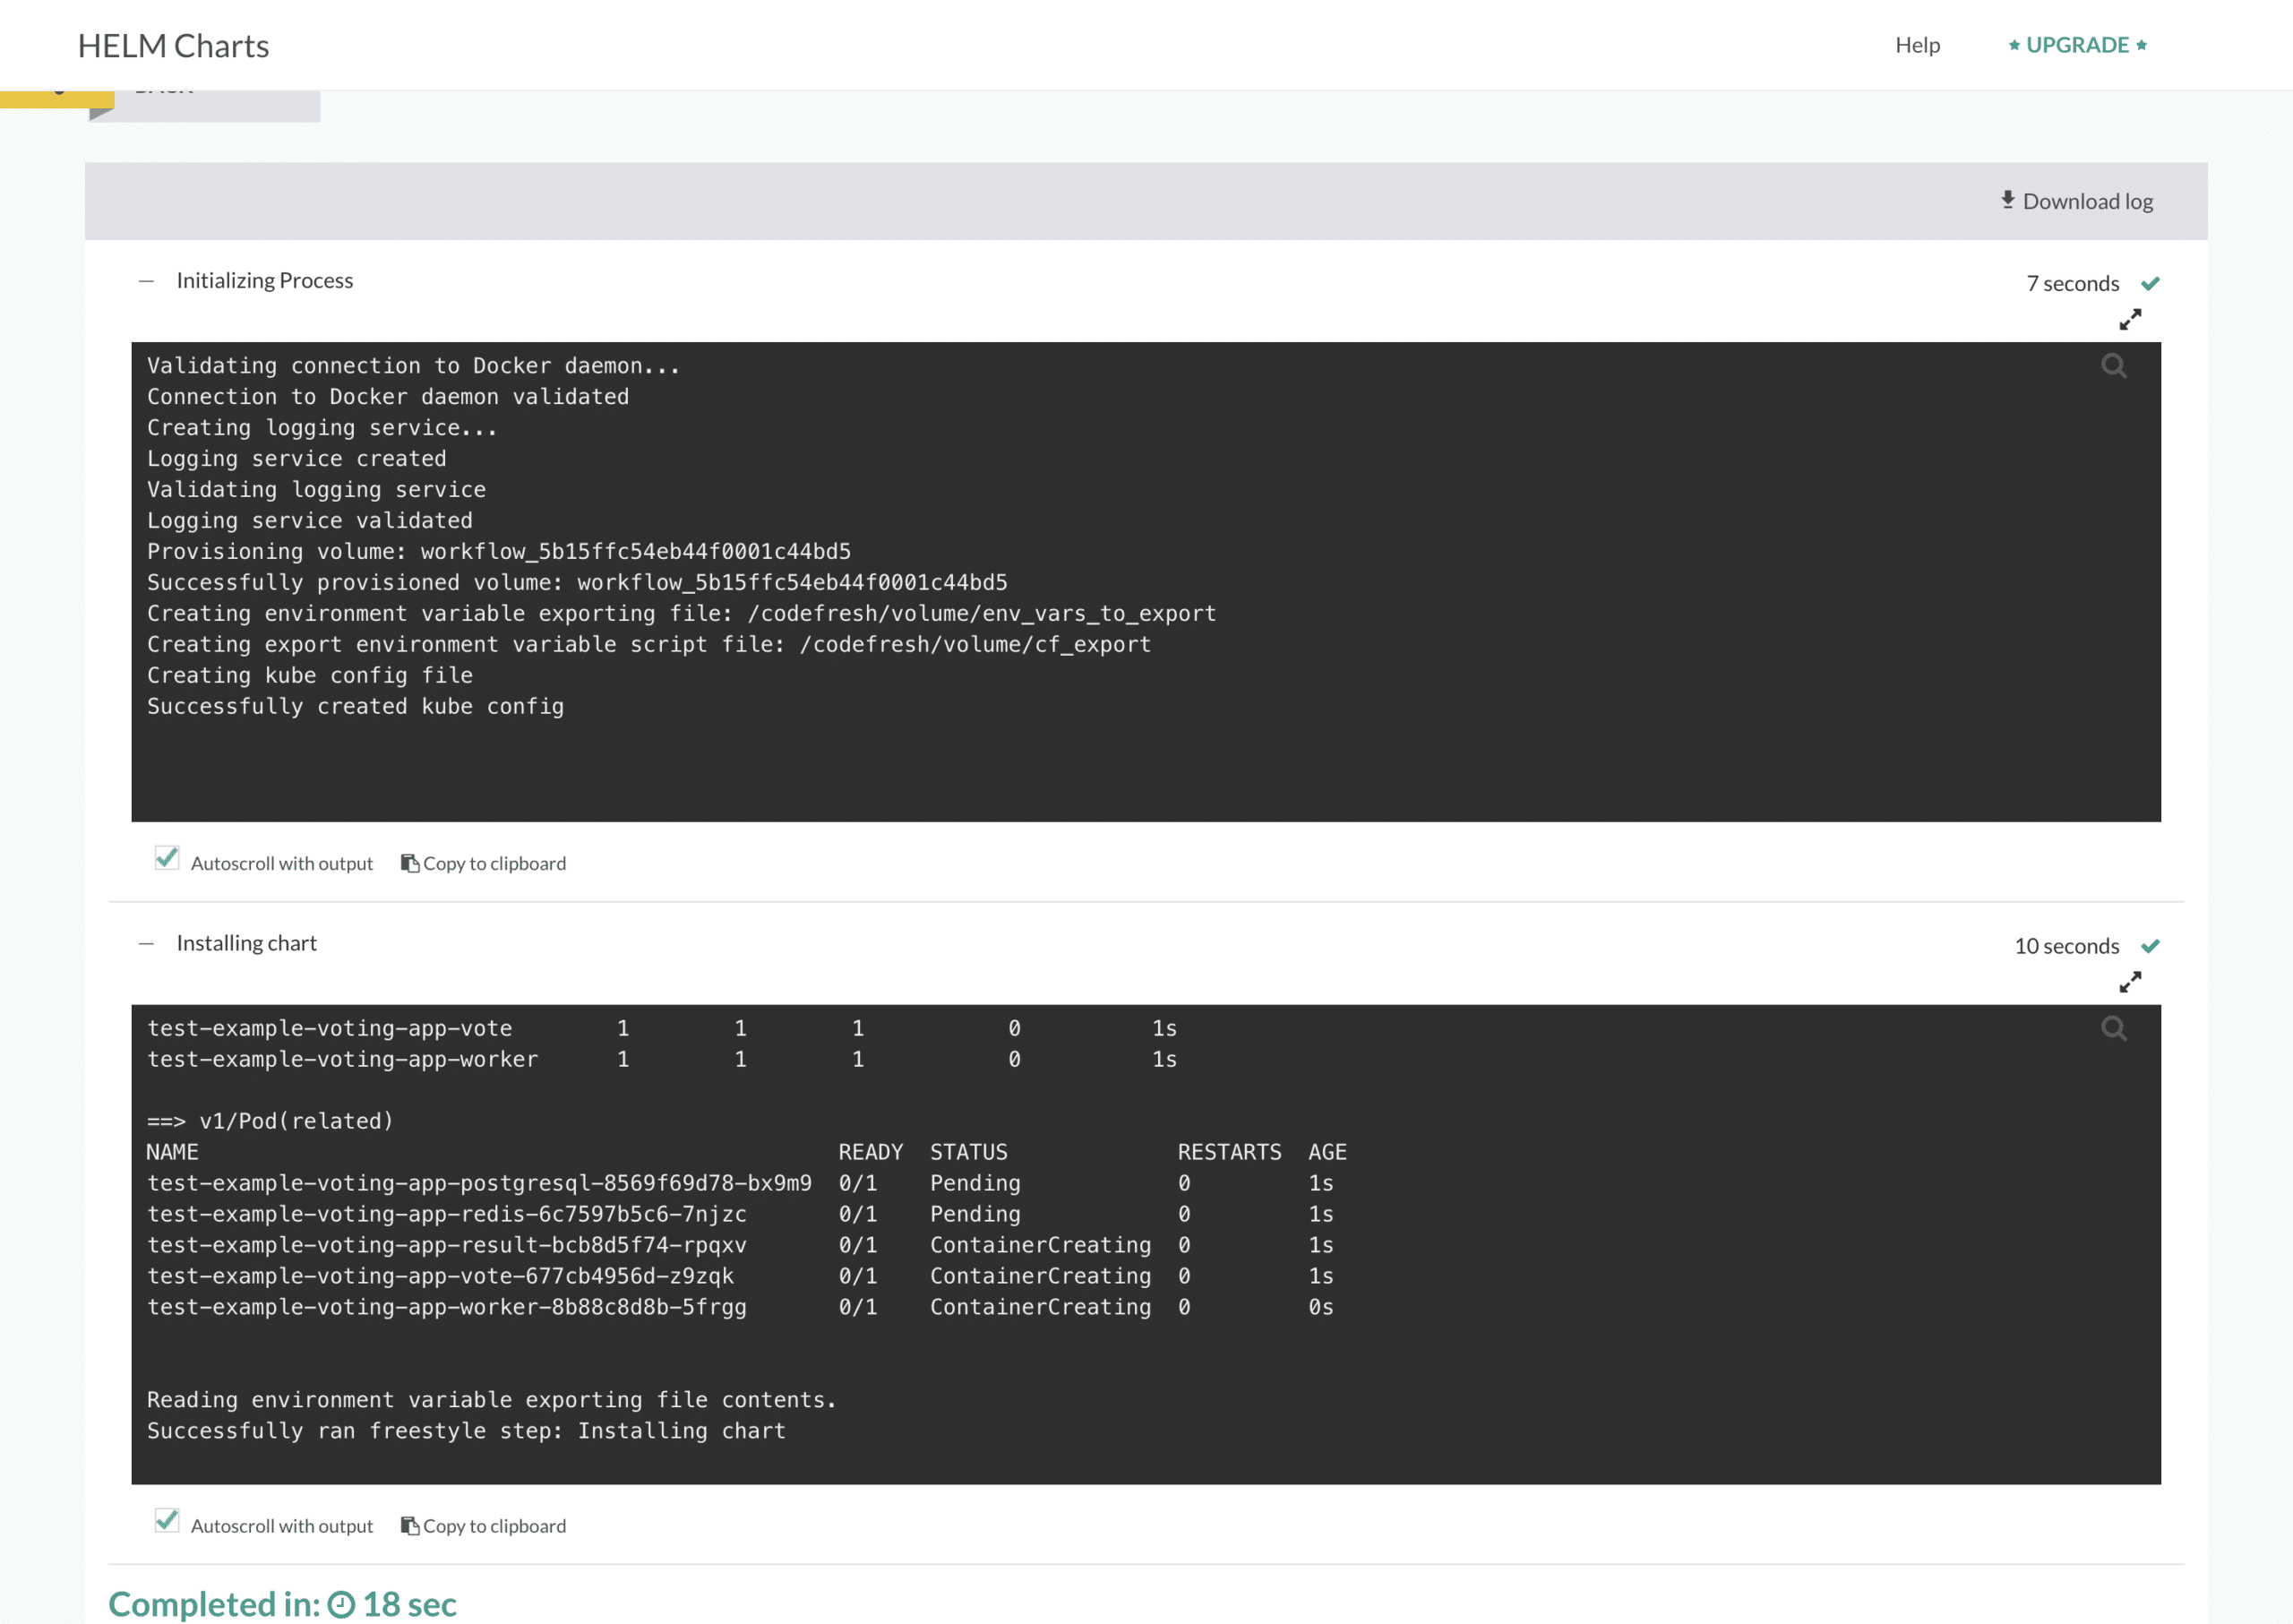This screenshot has width=2293, height=1624.
Task: Click the redis-6c7597b5c6-7njzc pod row
Action: pyautogui.click(x=740, y=1214)
